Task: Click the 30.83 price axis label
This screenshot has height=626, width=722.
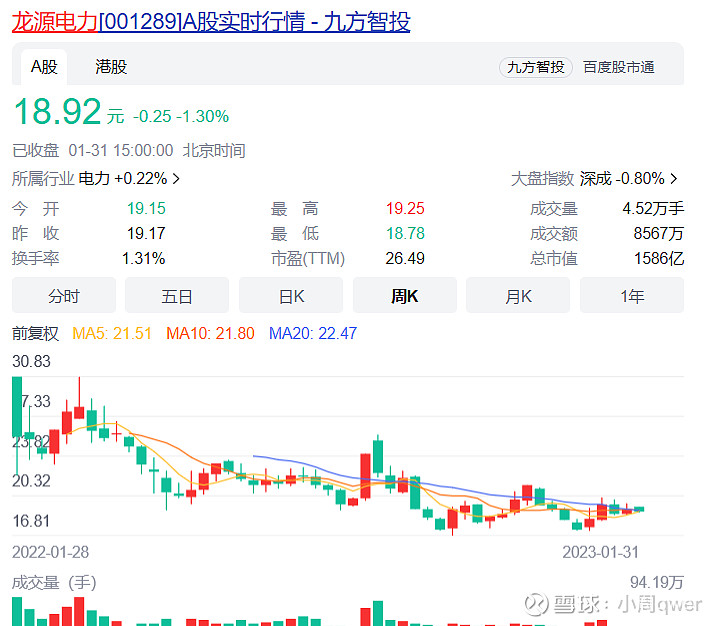Action: click(31, 361)
